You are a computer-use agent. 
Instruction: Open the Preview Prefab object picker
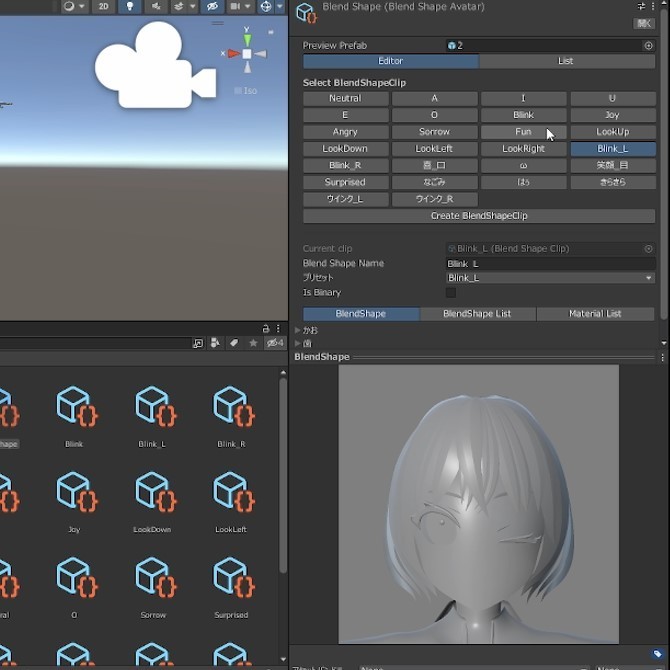648,45
